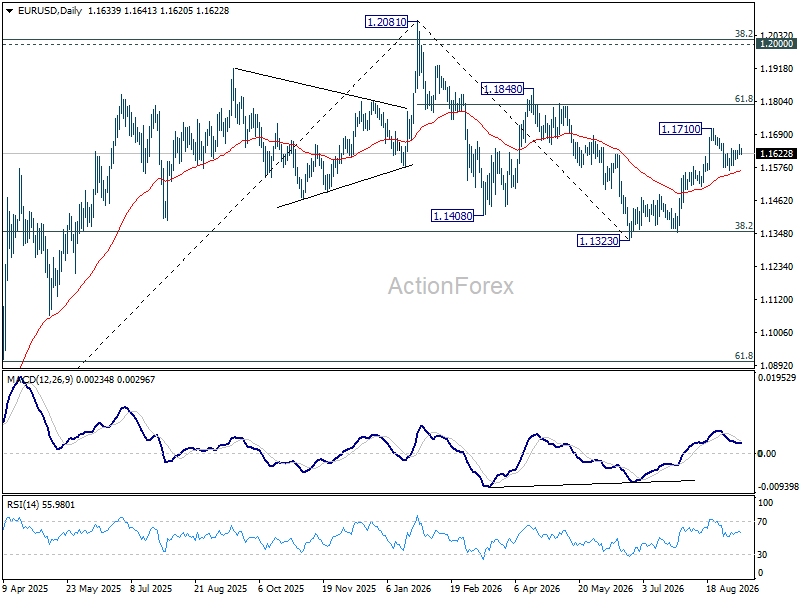The height and width of the screenshot is (600, 800).
Task: Click the 9 Apr 2025 date marker
Action: pos(24,589)
